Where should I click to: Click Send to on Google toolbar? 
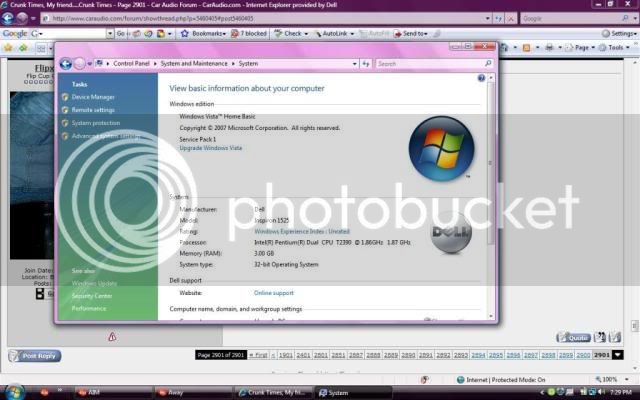(x=411, y=34)
